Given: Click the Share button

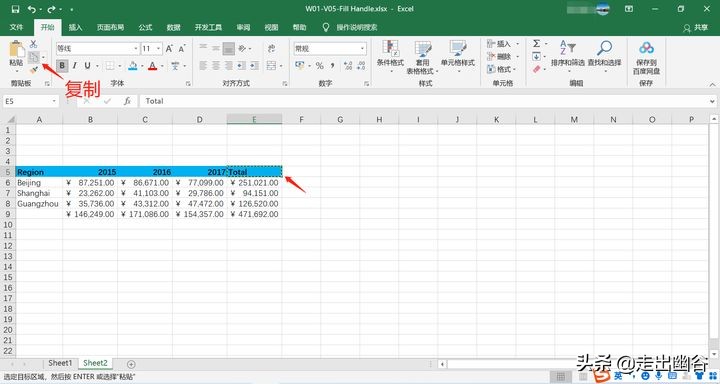Looking at the screenshot, I should point(696,28).
